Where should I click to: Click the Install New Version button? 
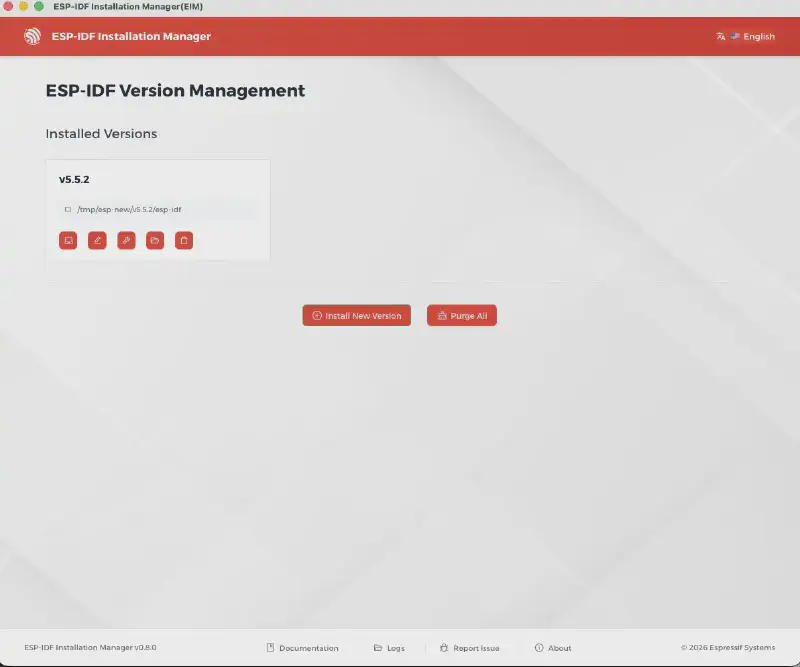(x=356, y=314)
